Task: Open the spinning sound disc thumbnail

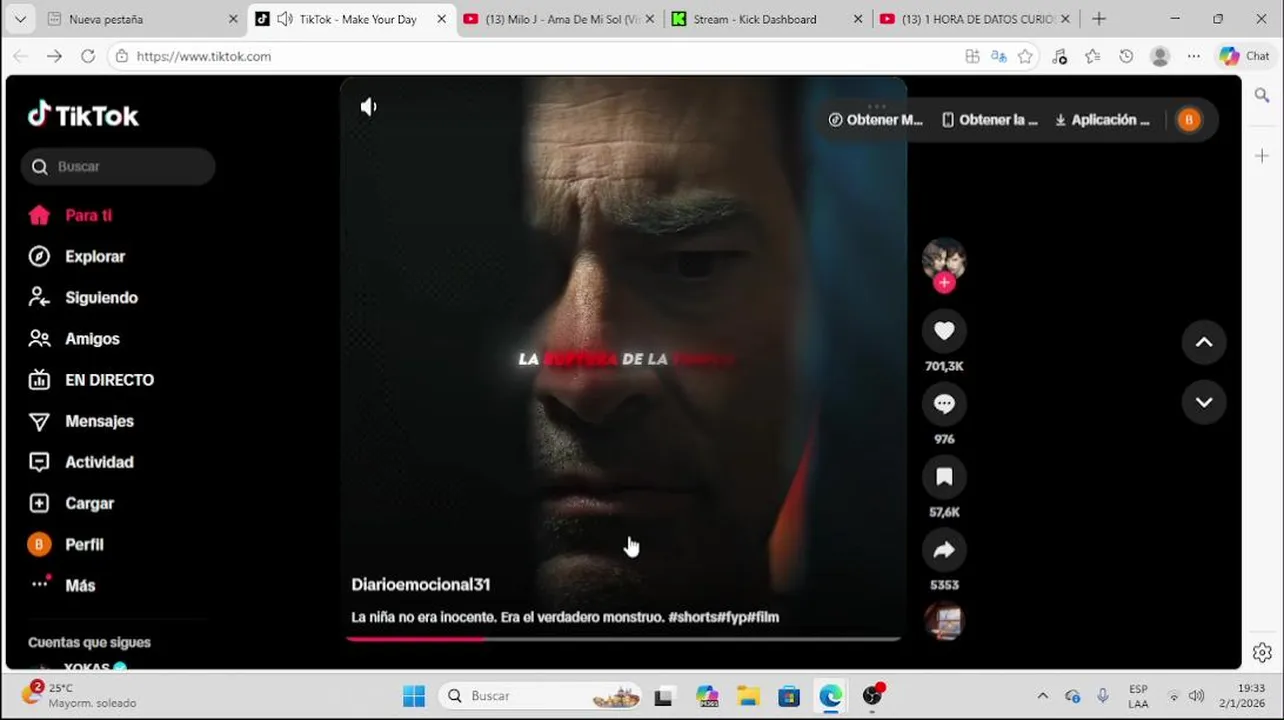Action: click(944, 621)
